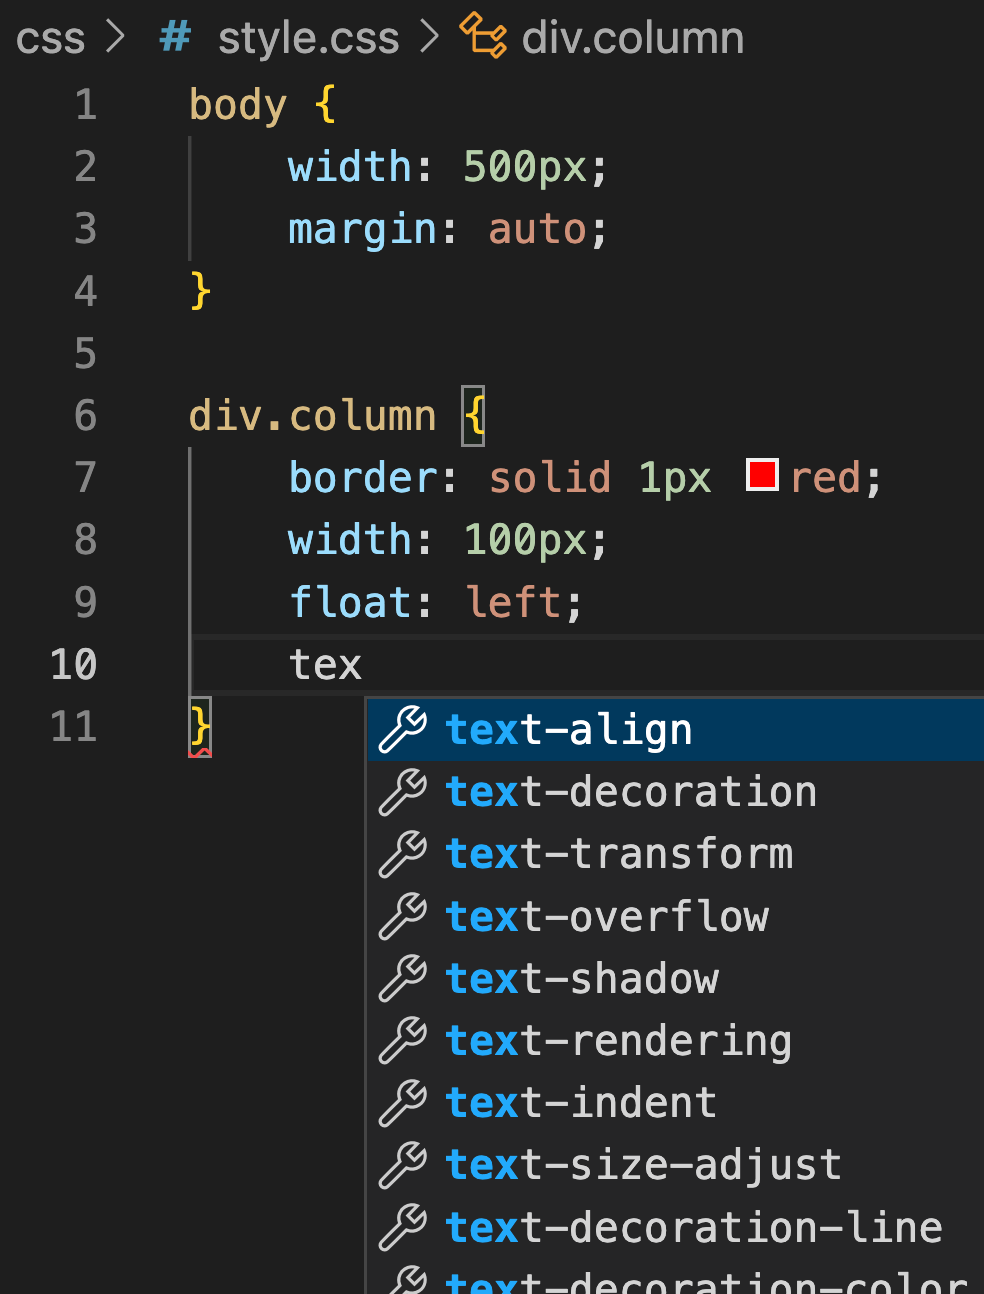Open the css folder breadcrumb

(x=51, y=39)
